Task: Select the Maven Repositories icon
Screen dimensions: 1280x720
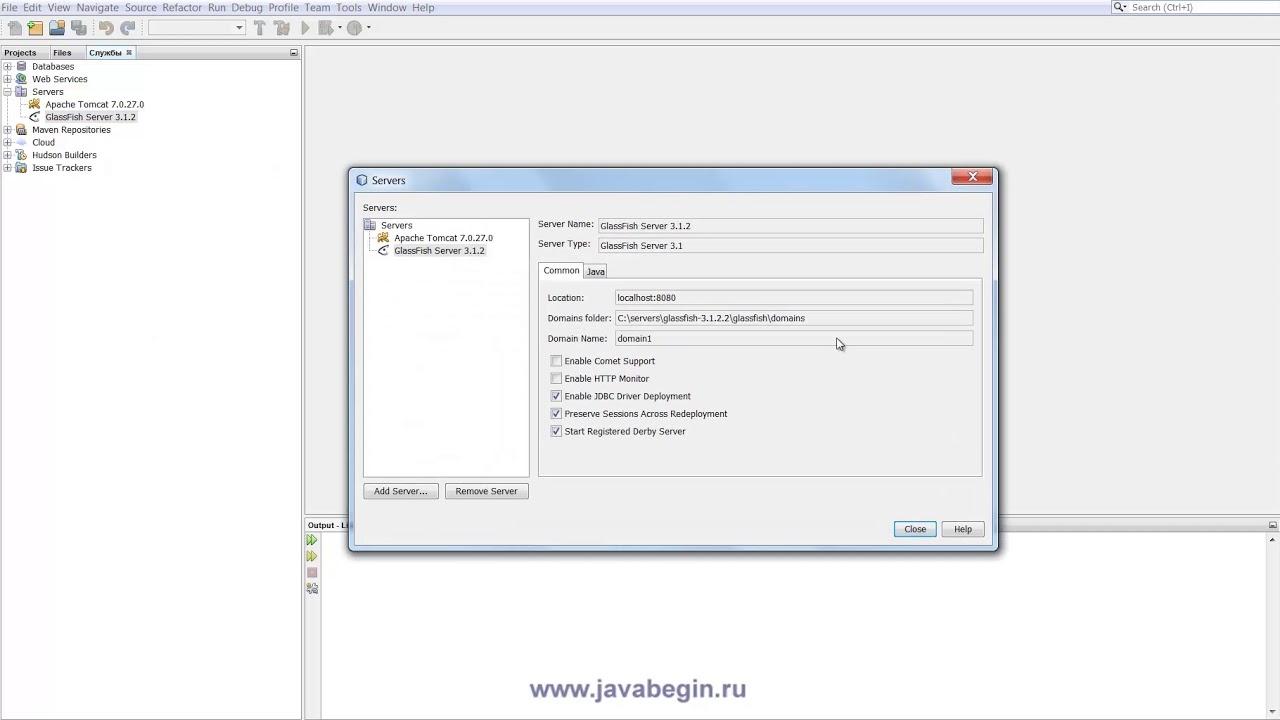Action: point(22,130)
